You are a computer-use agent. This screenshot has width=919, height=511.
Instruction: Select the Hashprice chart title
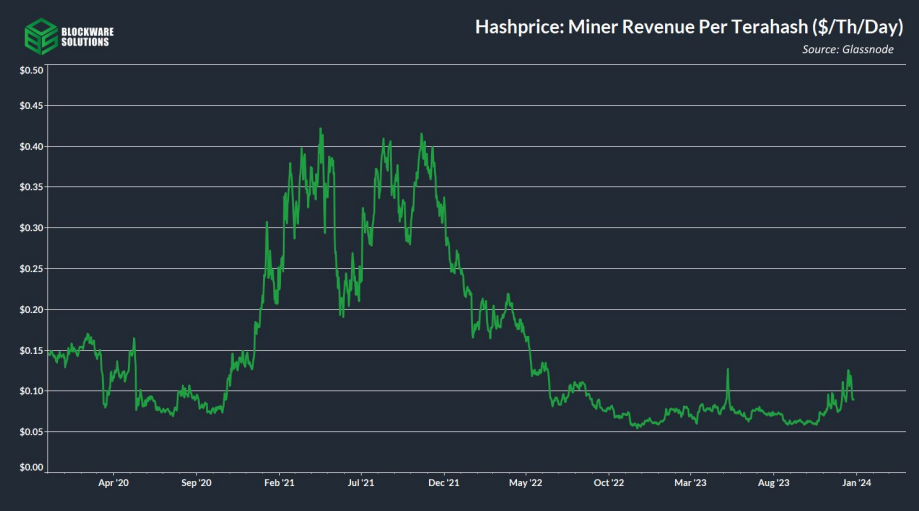pyautogui.click(x=685, y=27)
